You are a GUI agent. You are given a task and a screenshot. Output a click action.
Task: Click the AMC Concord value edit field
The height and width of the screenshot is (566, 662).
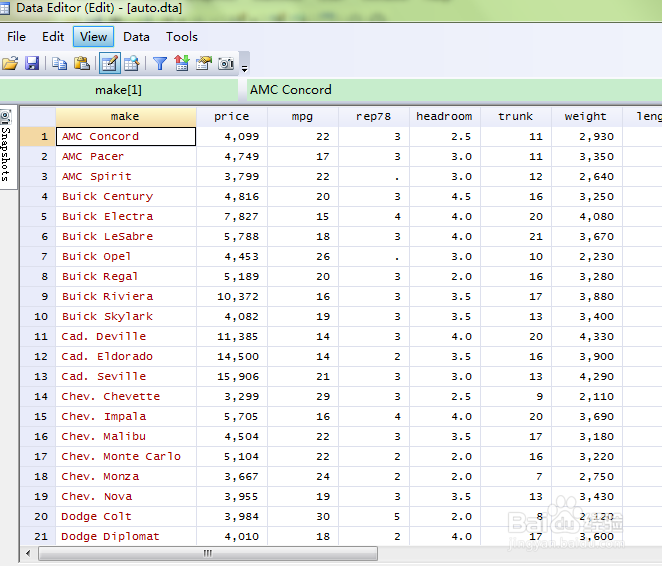pos(454,90)
